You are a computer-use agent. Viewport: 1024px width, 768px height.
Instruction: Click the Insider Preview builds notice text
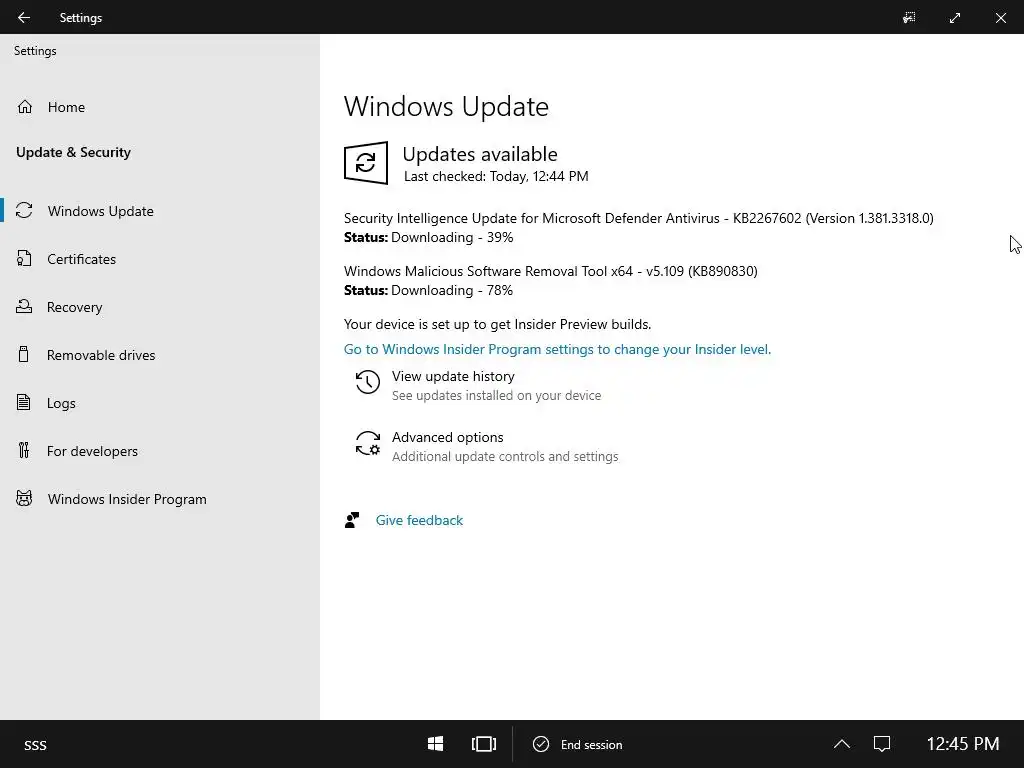498,324
